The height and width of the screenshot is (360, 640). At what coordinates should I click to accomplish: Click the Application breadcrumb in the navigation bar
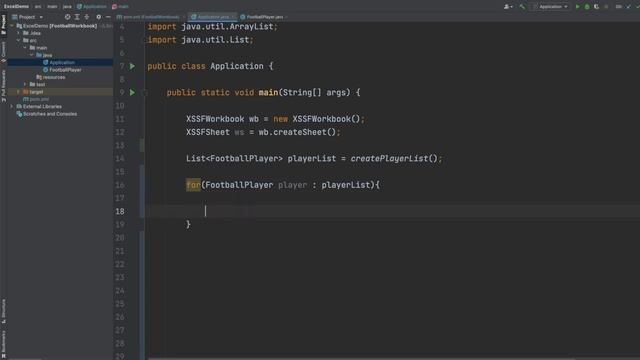(x=92, y=7)
